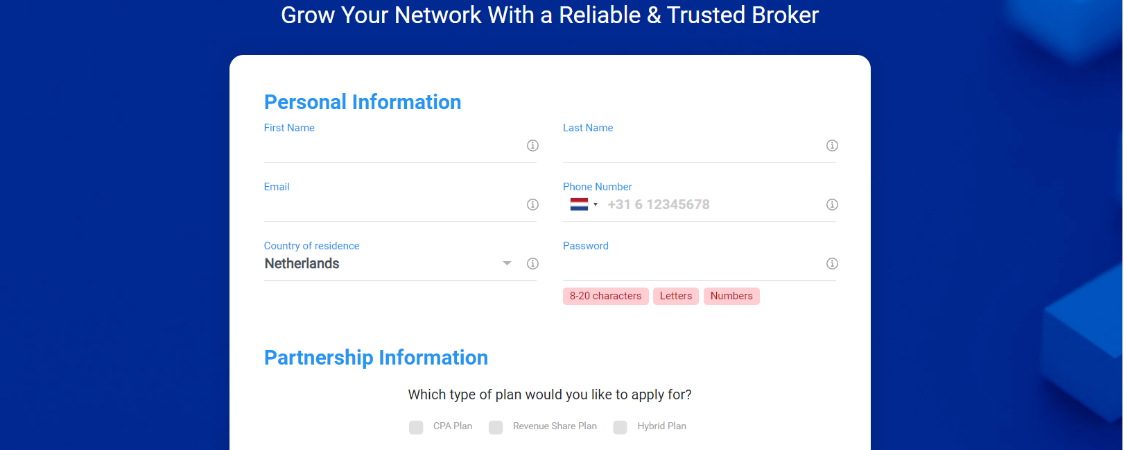
Task: Open the Email field info icon
Action: pos(533,204)
